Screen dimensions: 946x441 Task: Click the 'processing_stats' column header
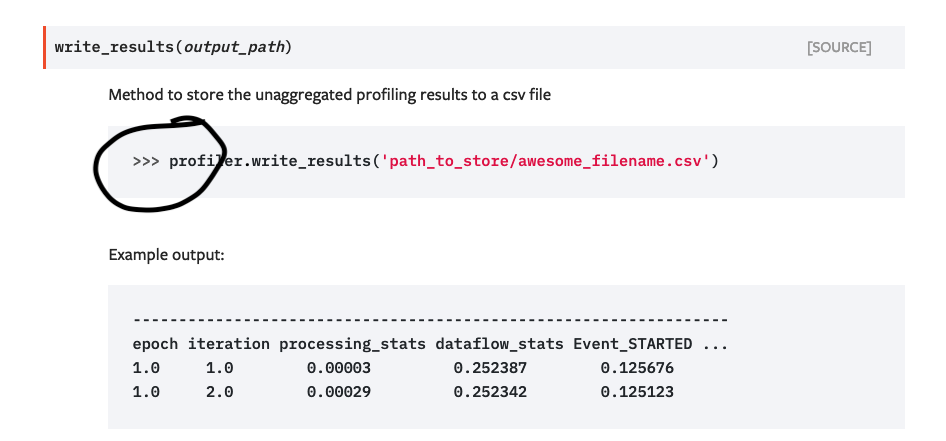(x=352, y=344)
